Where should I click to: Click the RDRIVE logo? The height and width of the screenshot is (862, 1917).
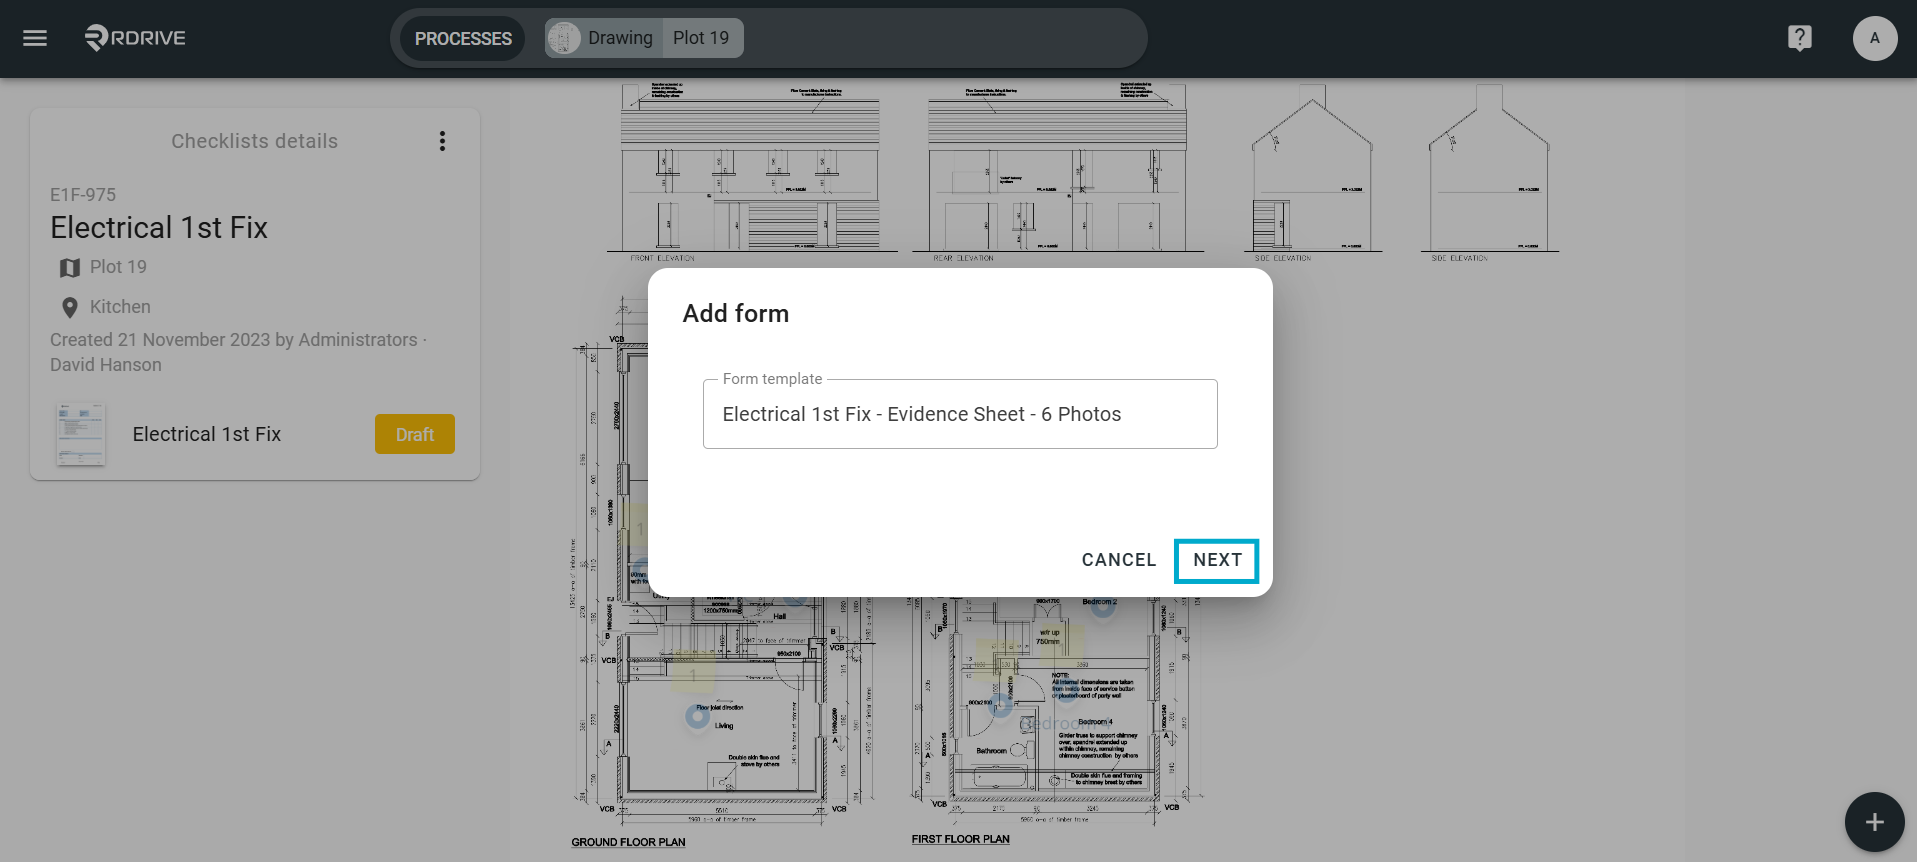click(135, 38)
